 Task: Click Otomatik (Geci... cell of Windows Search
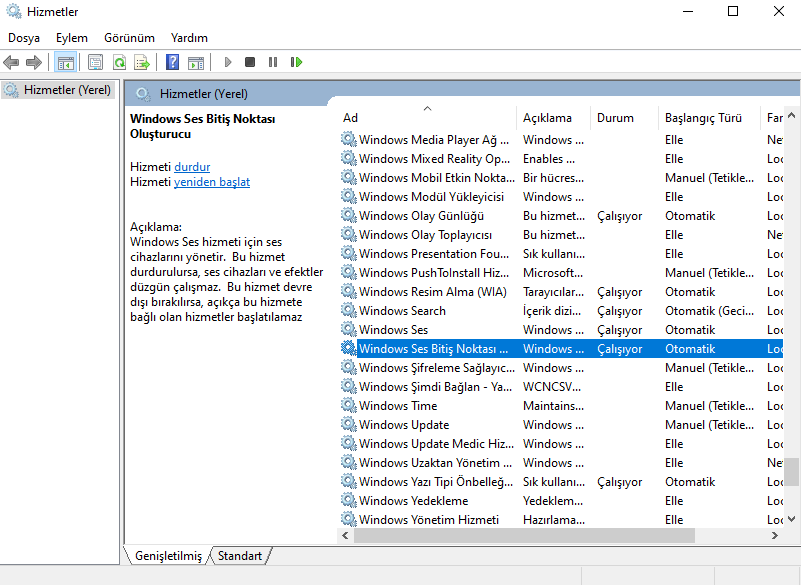tap(709, 311)
